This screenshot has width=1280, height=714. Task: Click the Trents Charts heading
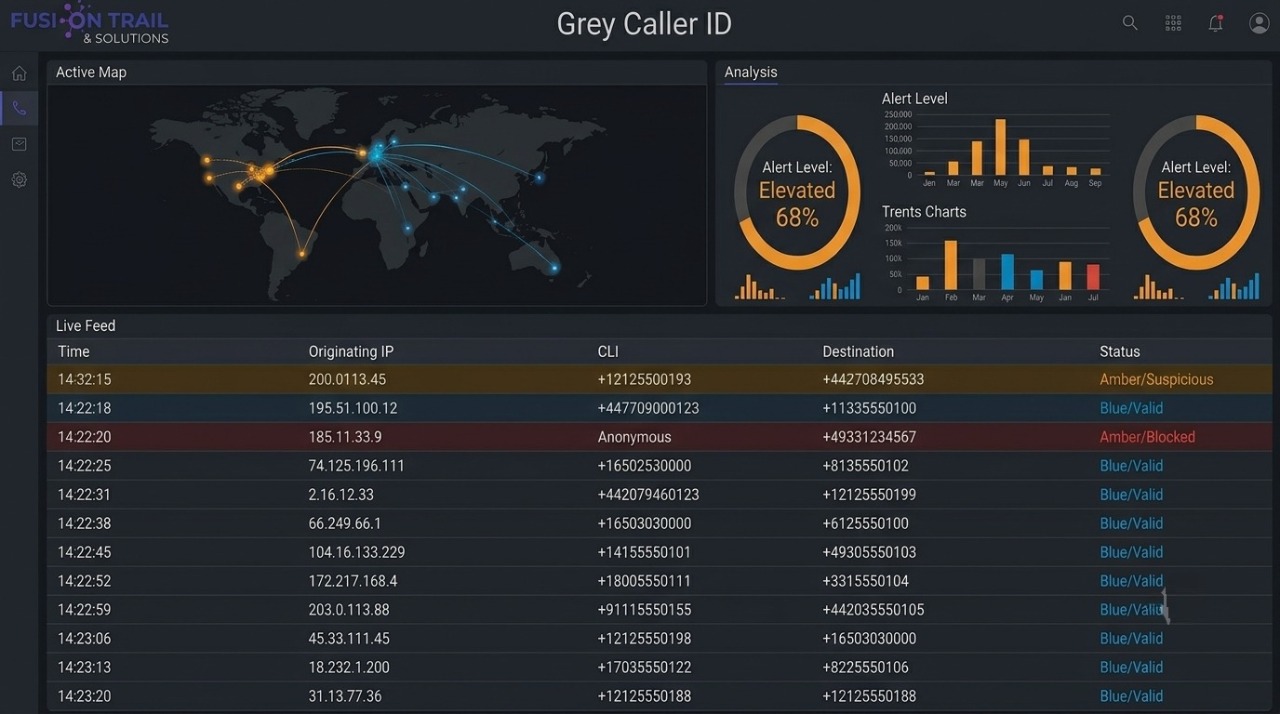[924, 212]
